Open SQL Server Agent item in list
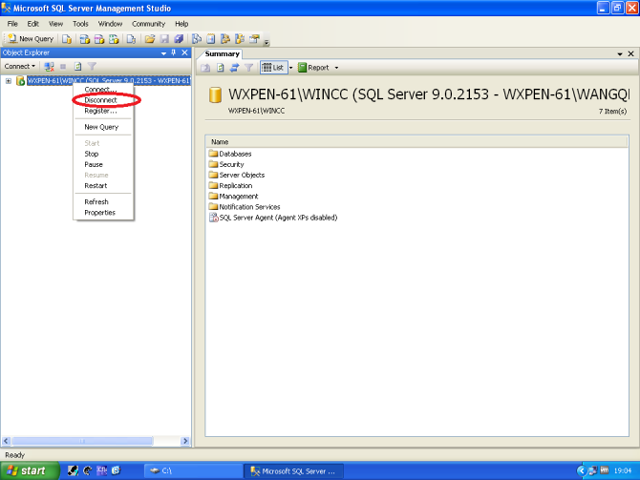The width and height of the screenshot is (640, 480). tap(270, 217)
